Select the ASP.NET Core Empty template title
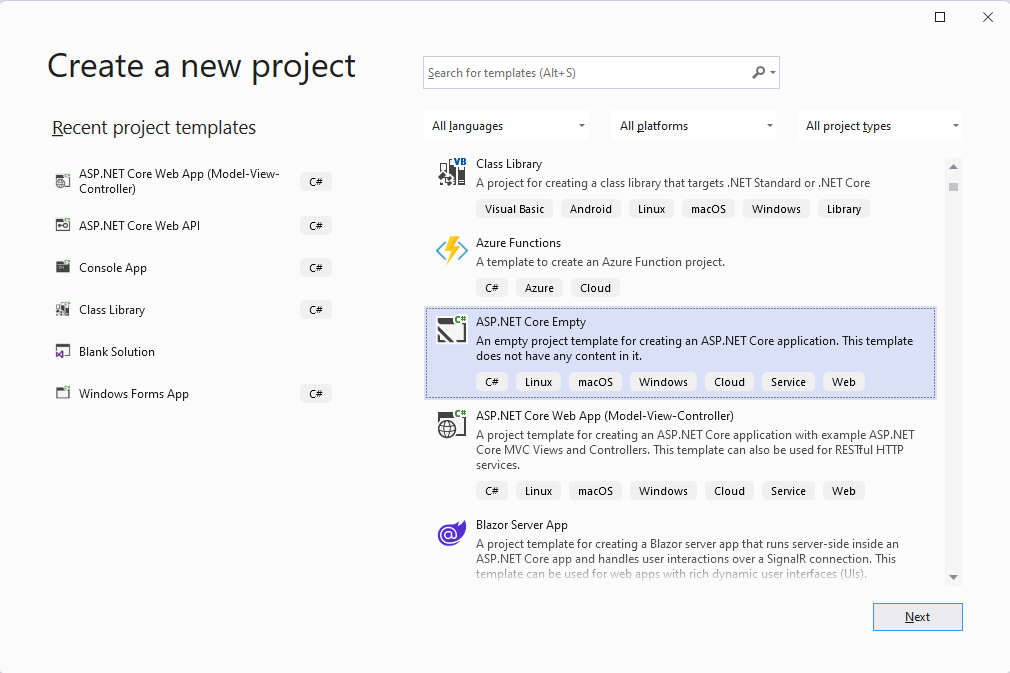Screen dimensions: 1010x673 [x=531, y=322]
